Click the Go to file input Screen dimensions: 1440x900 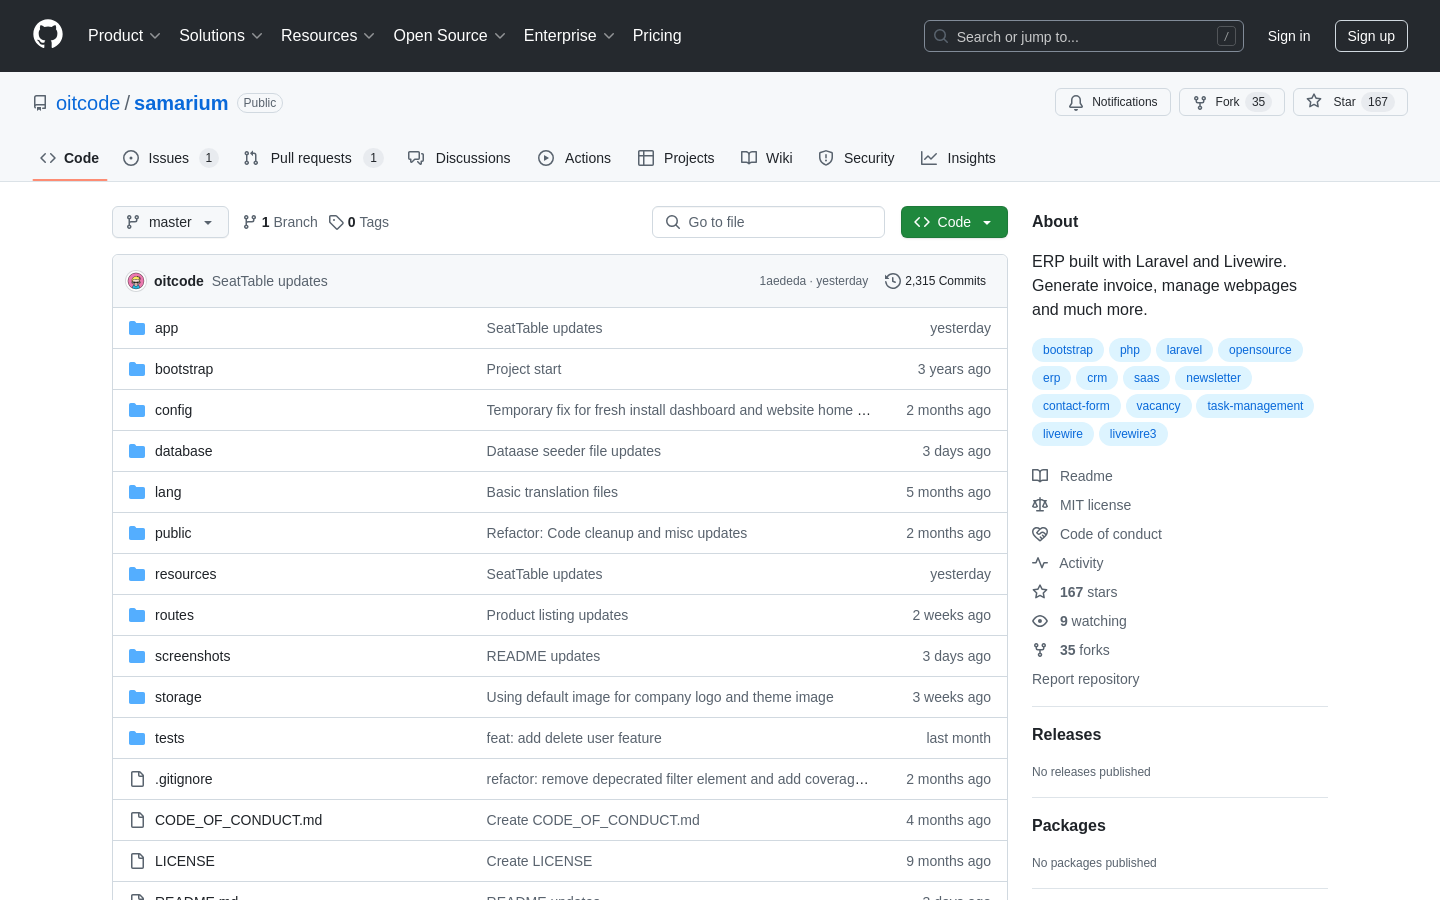coord(768,222)
